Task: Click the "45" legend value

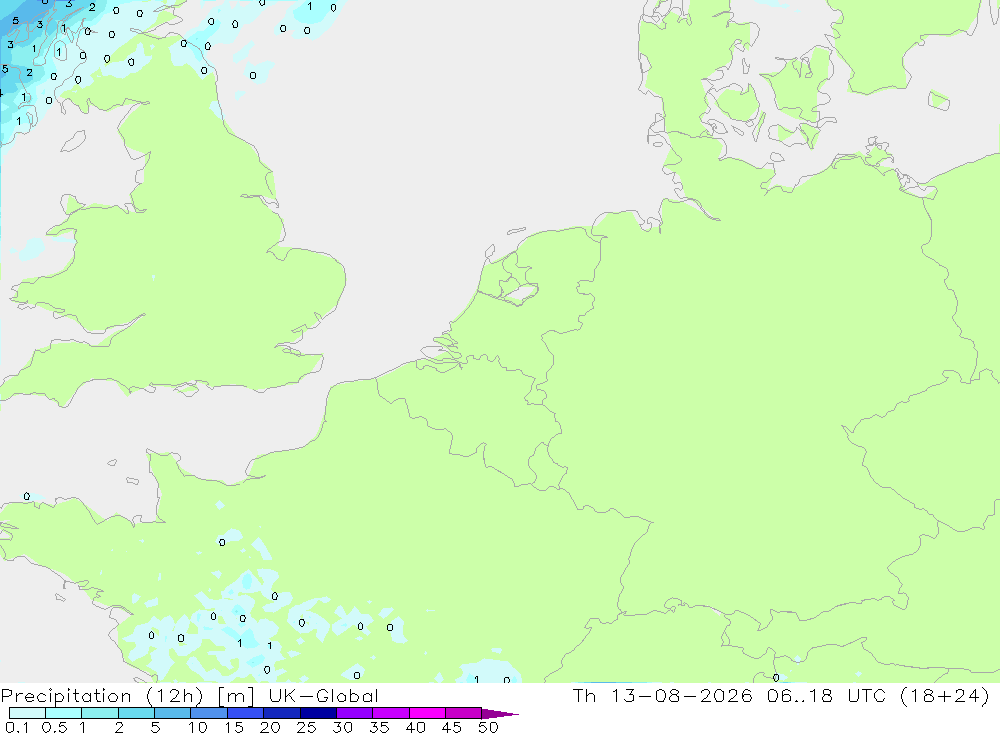Action: (452, 727)
